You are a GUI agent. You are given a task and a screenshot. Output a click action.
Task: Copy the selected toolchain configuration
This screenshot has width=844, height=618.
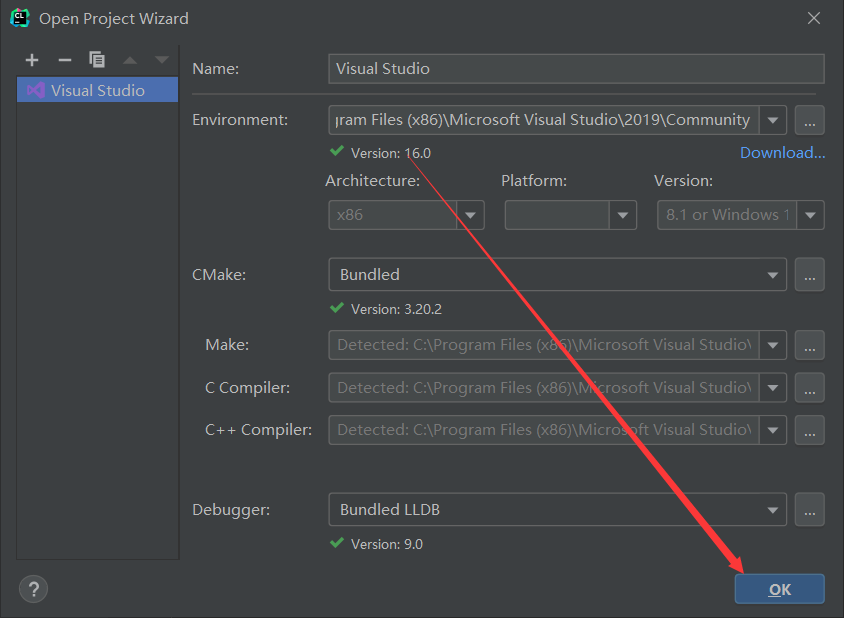pos(97,60)
